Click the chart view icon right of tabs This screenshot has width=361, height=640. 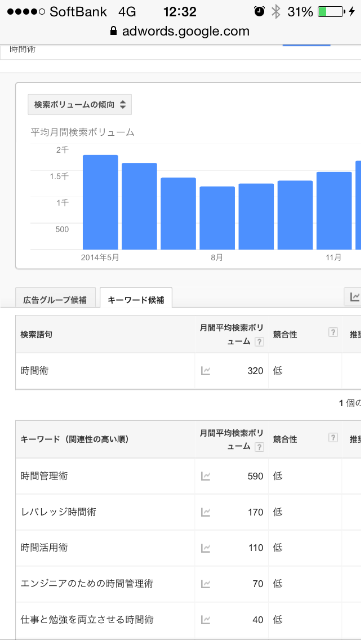click(354, 297)
